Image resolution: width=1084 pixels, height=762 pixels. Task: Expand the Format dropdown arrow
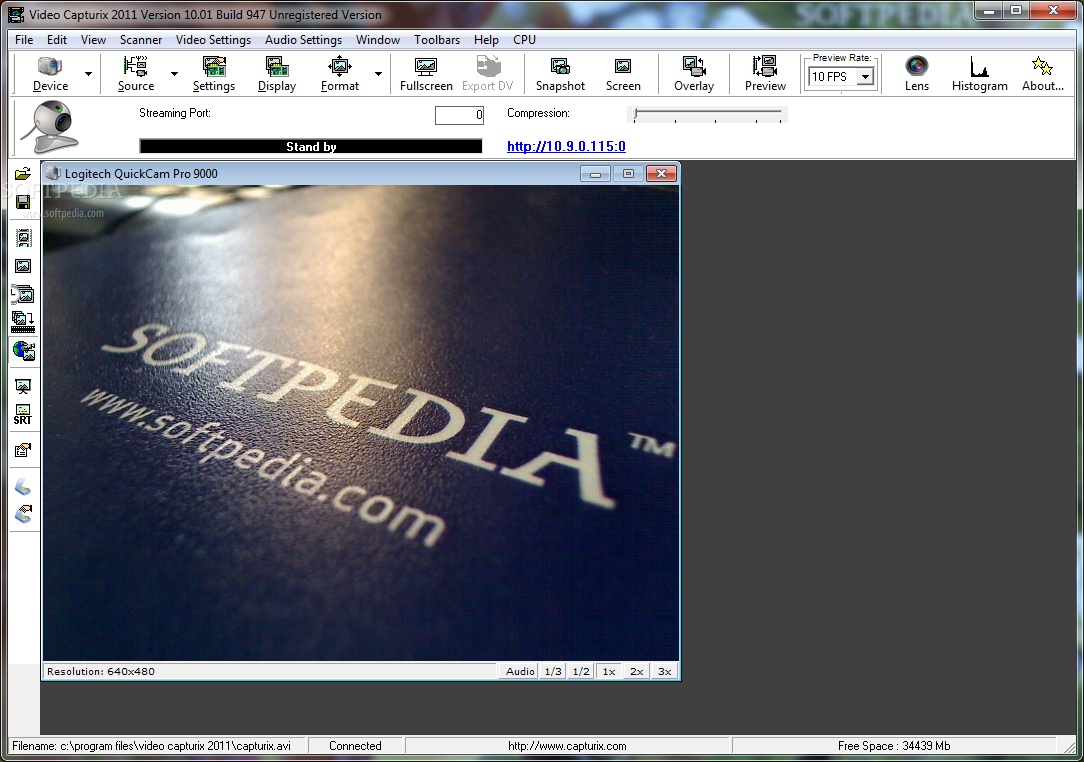[x=378, y=74]
